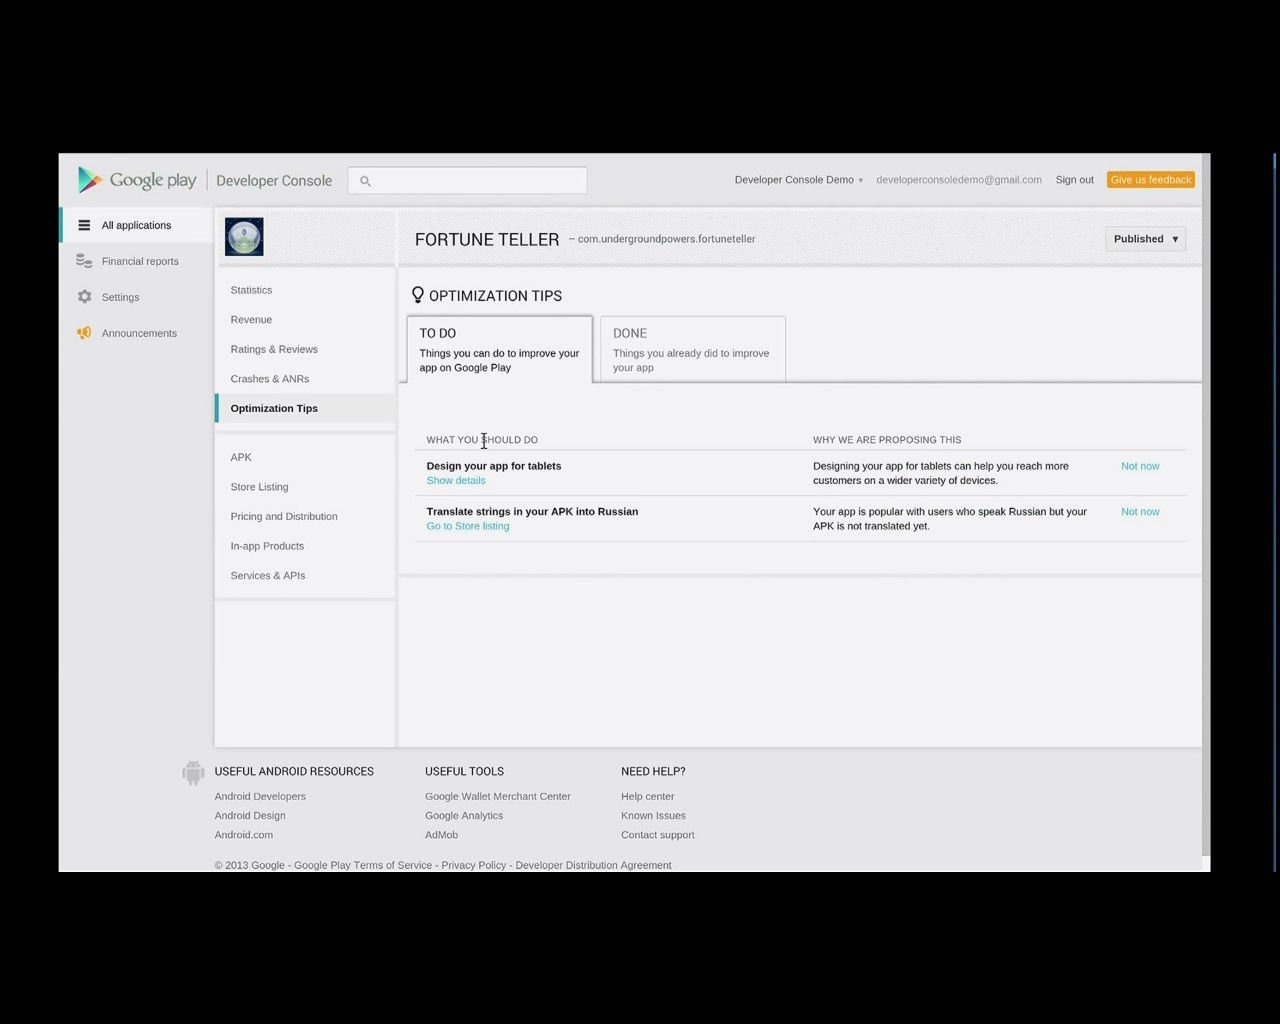Go to All applications
Viewport: 1280px width, 1024px height.
pyautogui.click(x=136, y=225)
